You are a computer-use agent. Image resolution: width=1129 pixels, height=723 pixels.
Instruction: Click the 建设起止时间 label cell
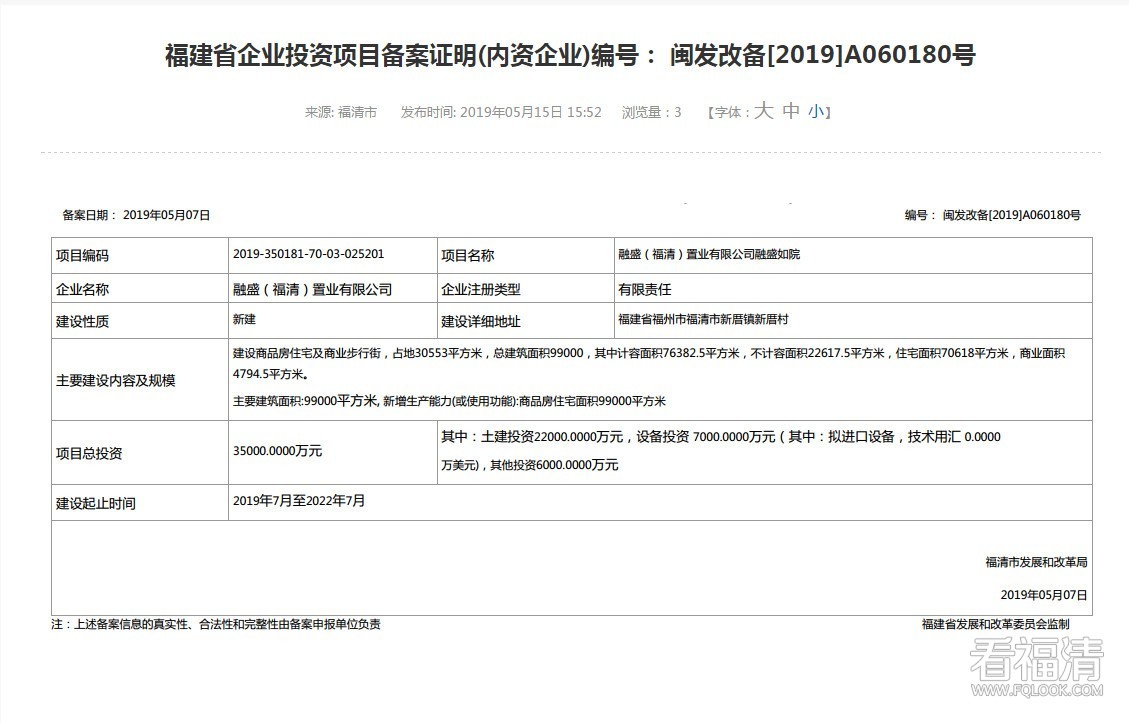[140, 503]
